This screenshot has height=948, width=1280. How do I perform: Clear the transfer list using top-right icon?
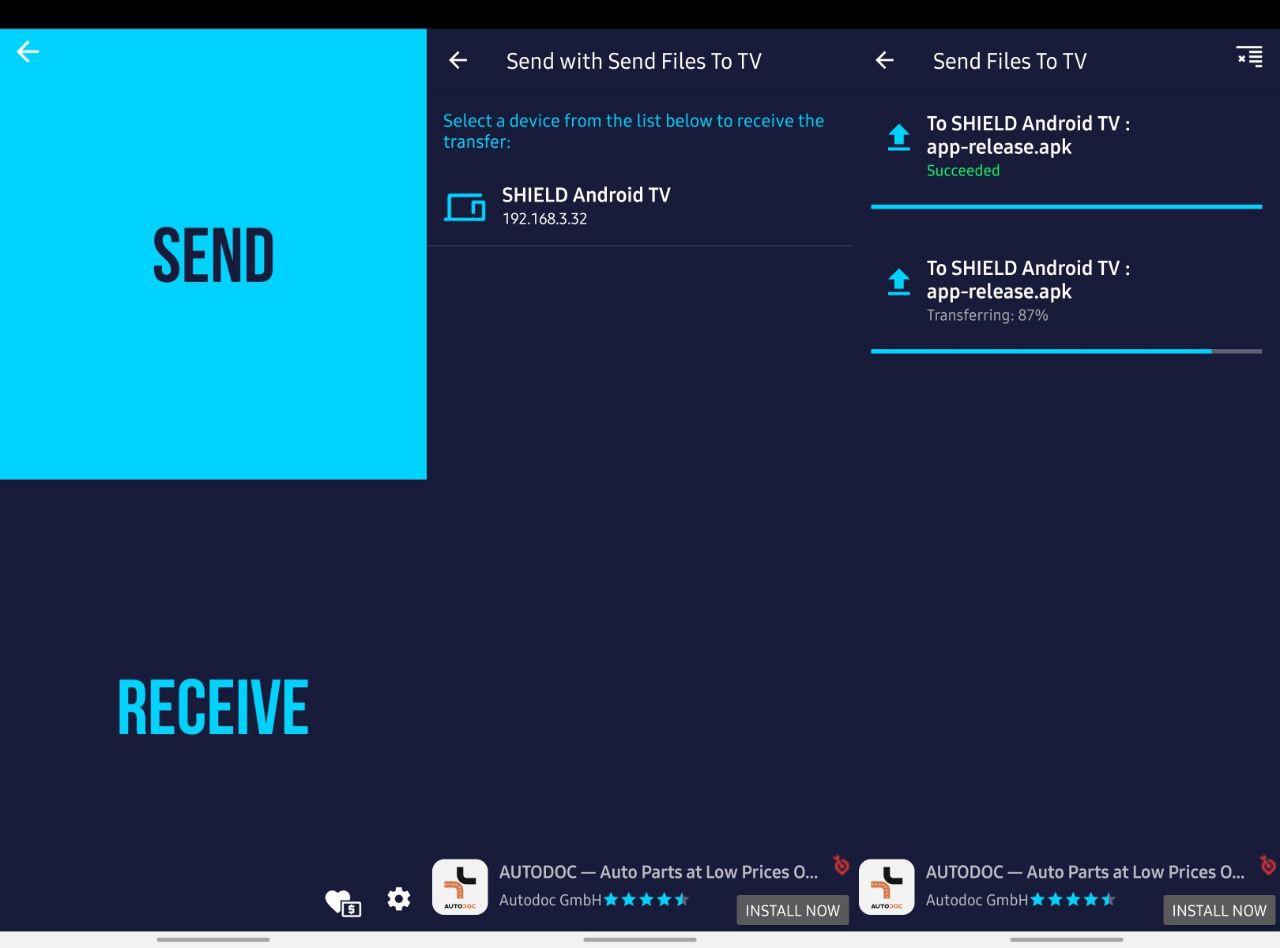click(x=1249, y=57)
